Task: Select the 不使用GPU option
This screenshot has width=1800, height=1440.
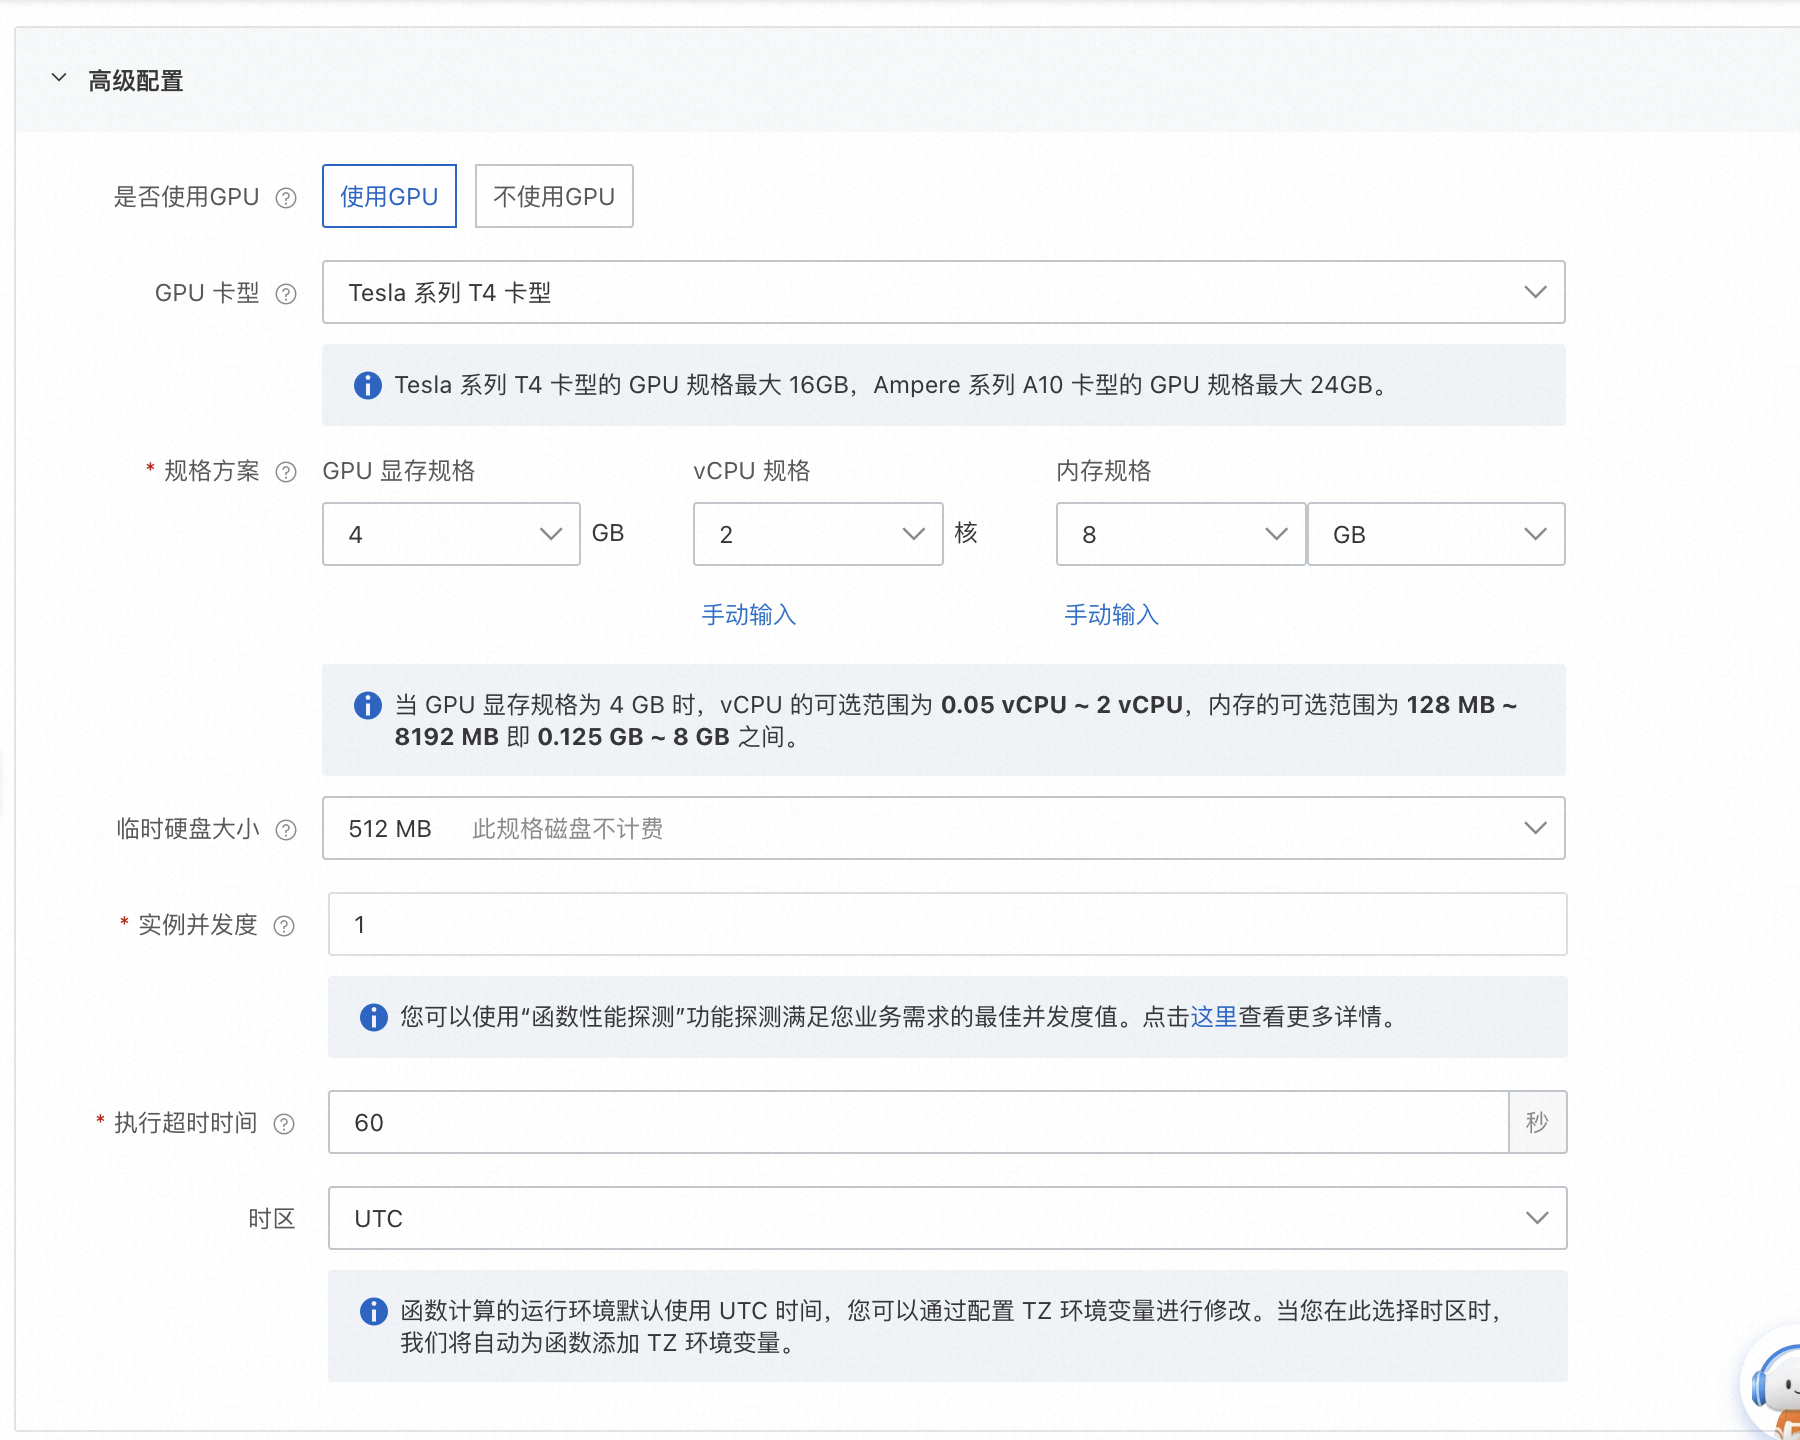Action: pyautogui.click(x=554, y=196)
